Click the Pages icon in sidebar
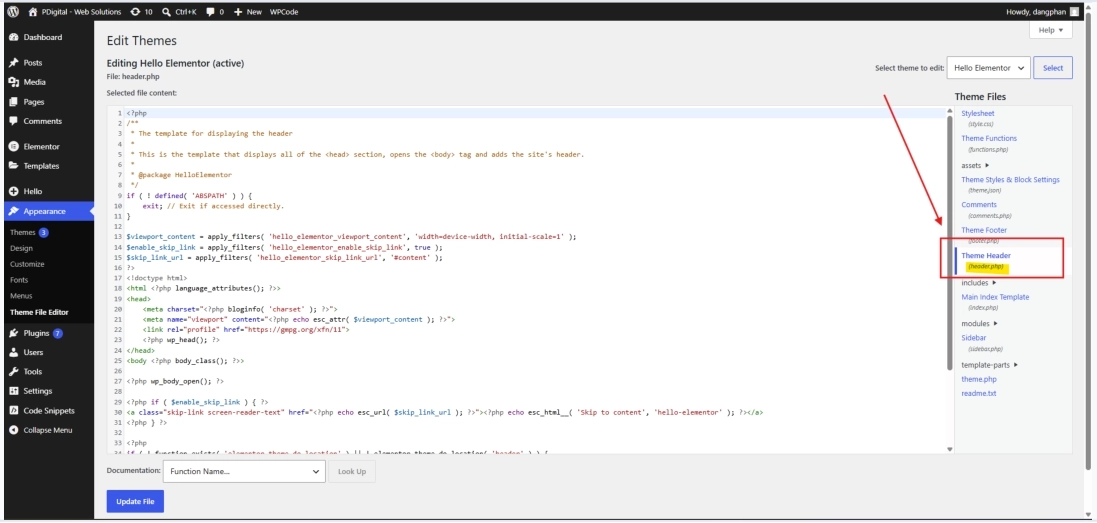 [x=13, y=101]
